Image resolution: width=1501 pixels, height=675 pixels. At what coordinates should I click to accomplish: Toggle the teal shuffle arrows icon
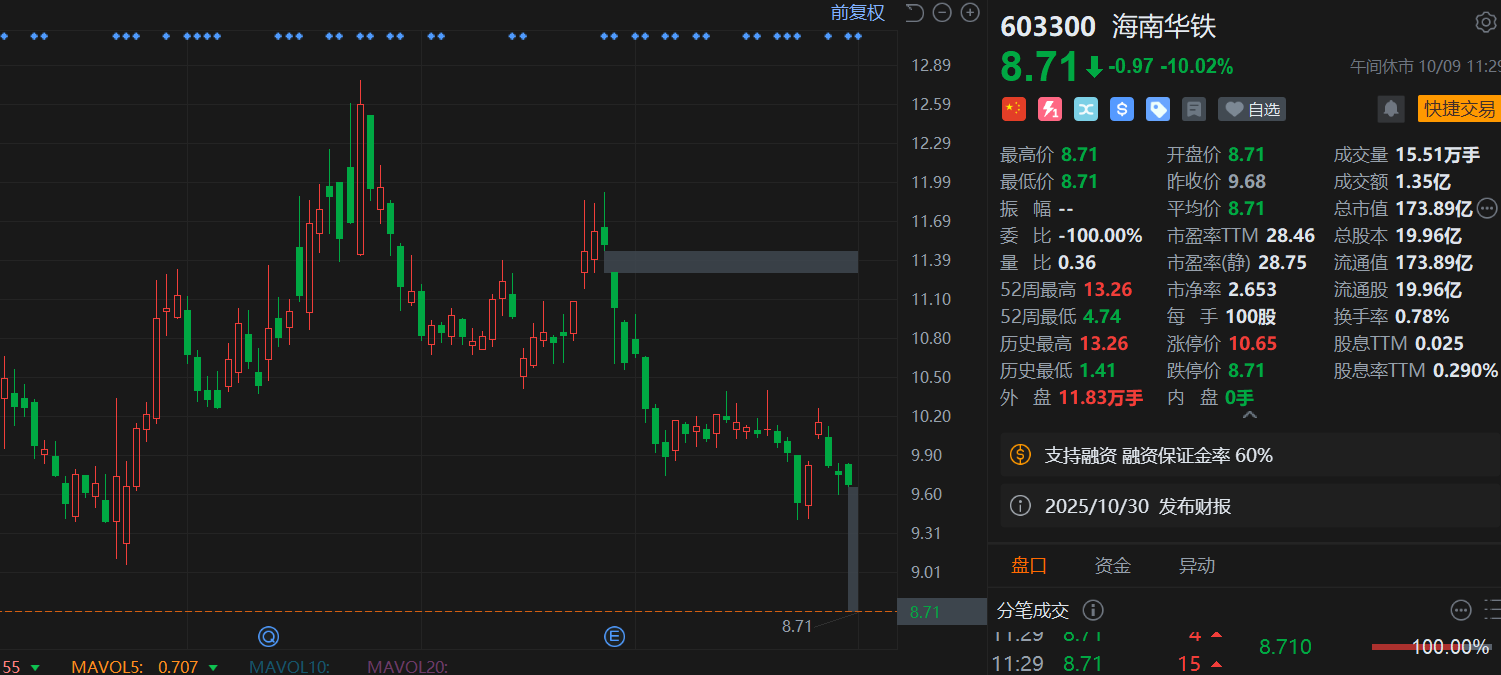click(x=1086, y=109)
